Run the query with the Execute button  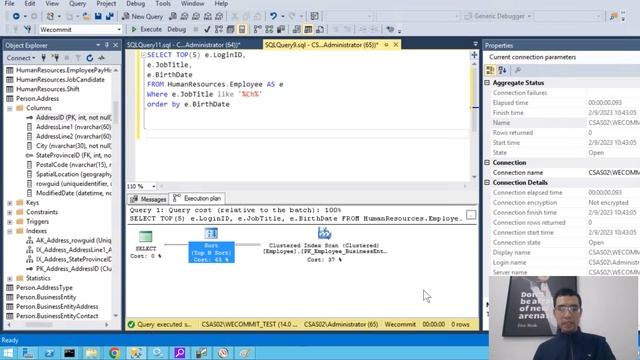pyautogui.click(x=146, y=29)
